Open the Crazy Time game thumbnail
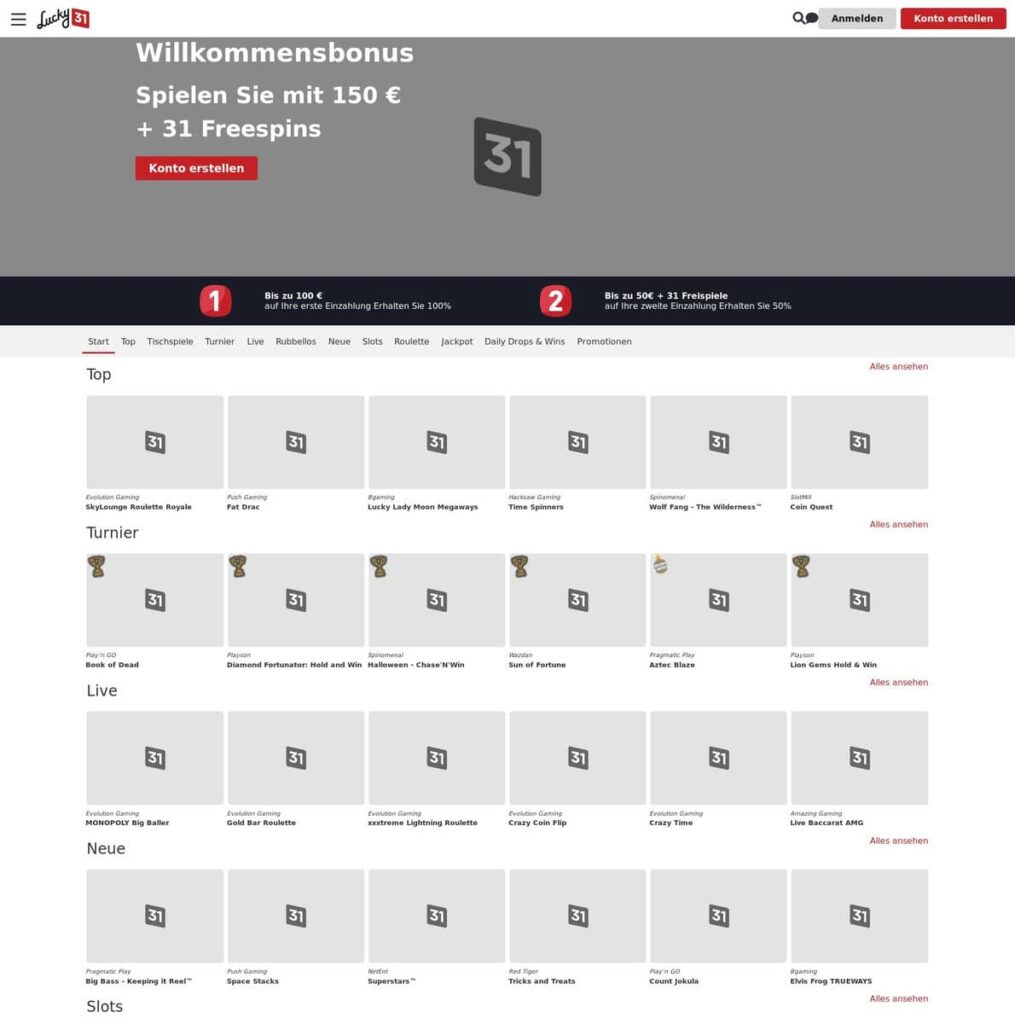Viewport: 1015px width, 1024px height. pyautogui.click(x=718, y=758)
